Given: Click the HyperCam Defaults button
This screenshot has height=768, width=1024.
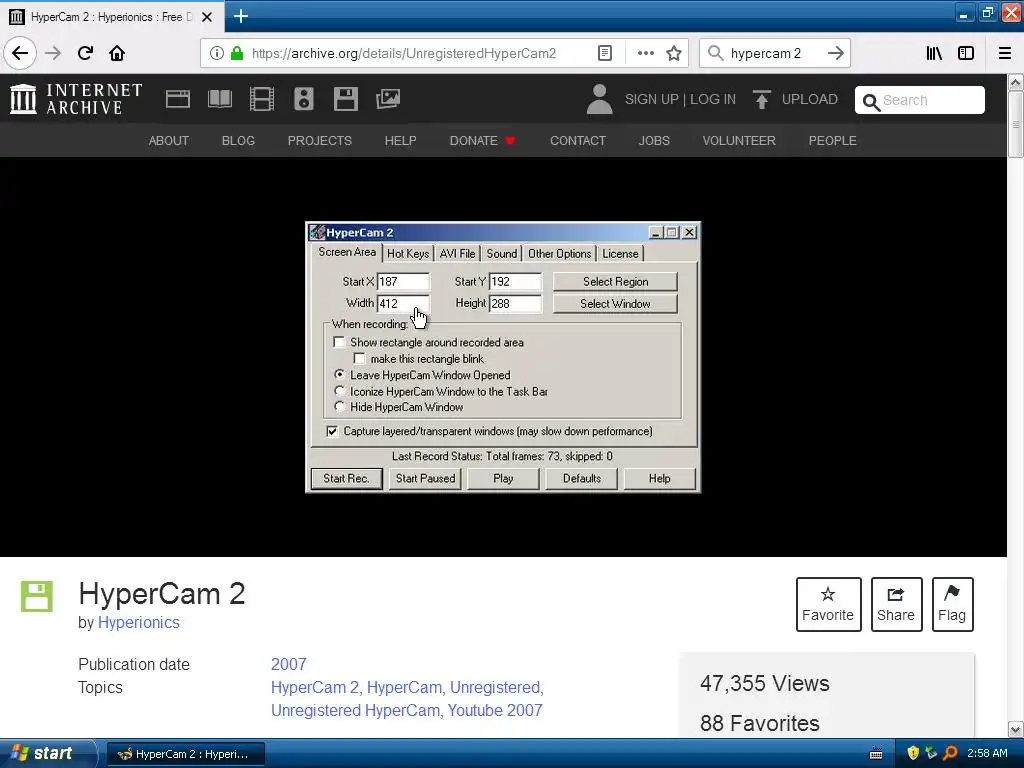Looking at the screenshot, I should [x=581, y=478].
